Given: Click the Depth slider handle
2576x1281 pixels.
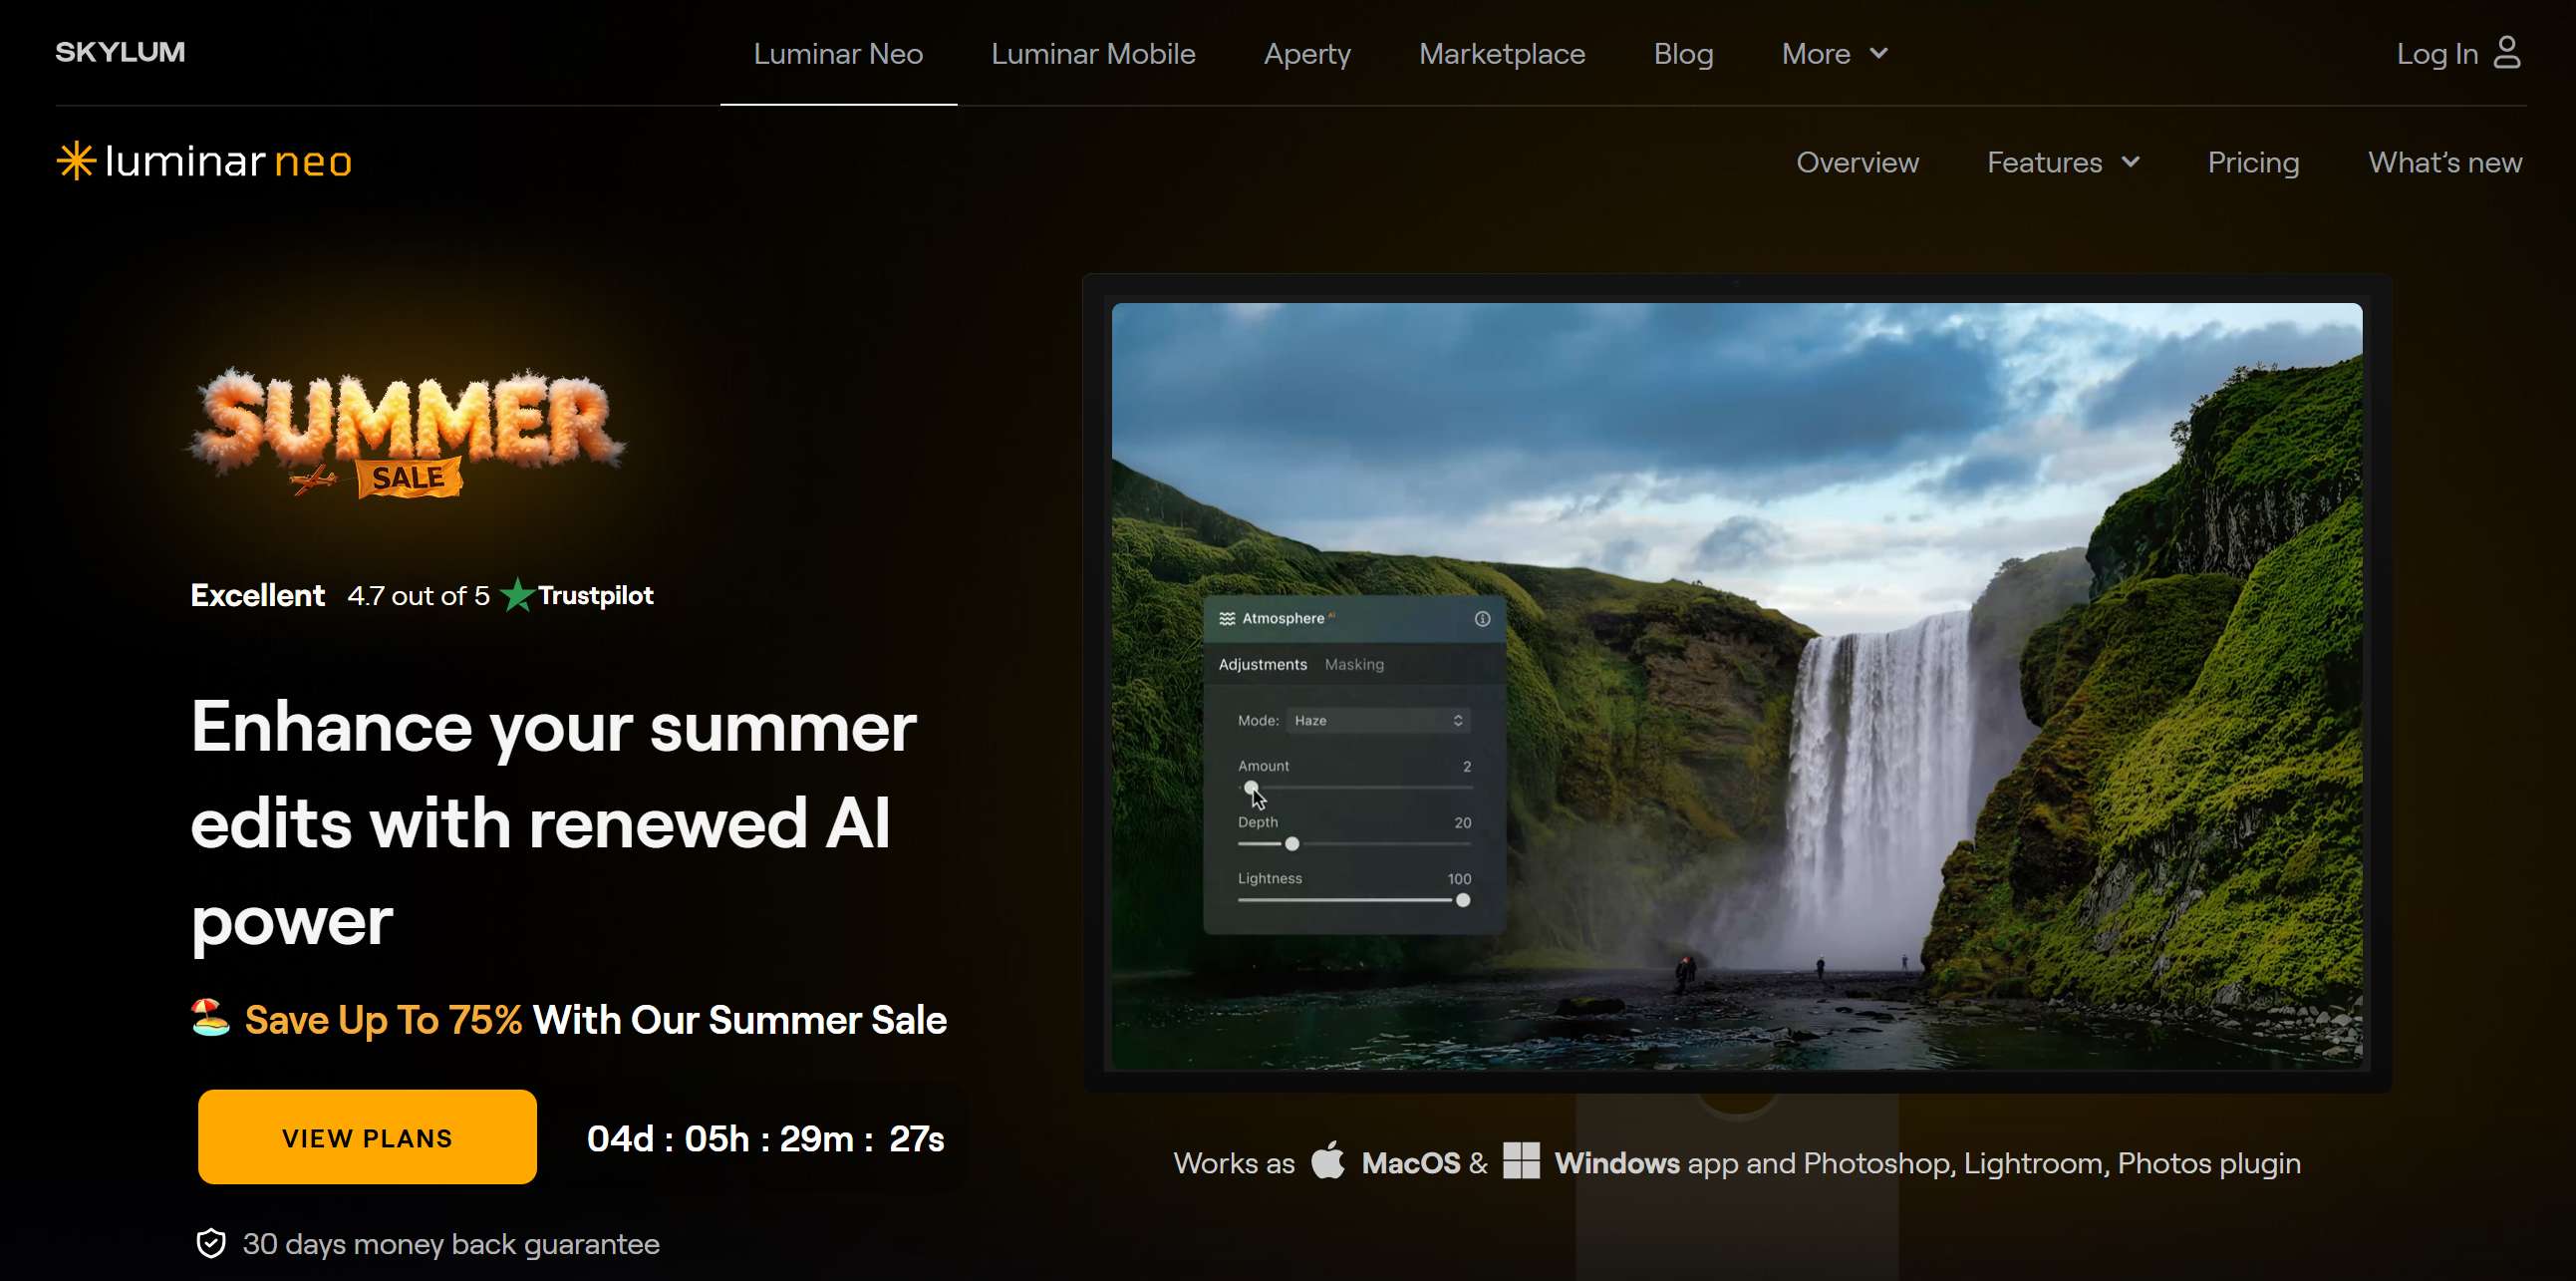Looking at the screenshot, I should (1292, 845).
